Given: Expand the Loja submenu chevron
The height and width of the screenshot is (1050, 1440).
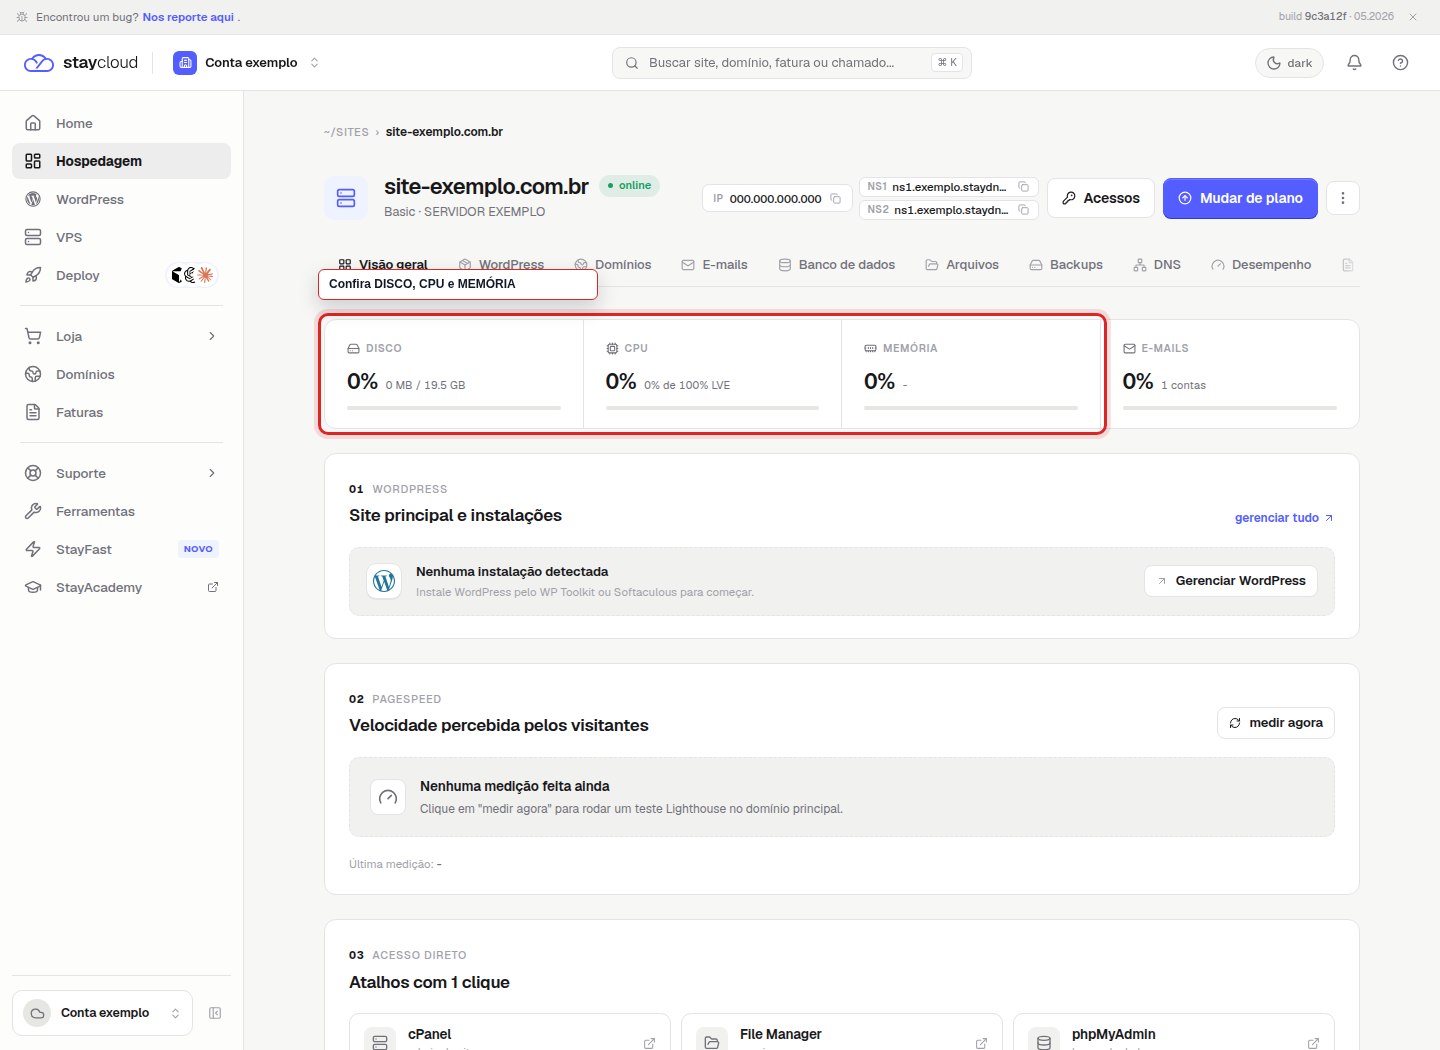Looking at the screenshot, I should [x=211, y=336].
